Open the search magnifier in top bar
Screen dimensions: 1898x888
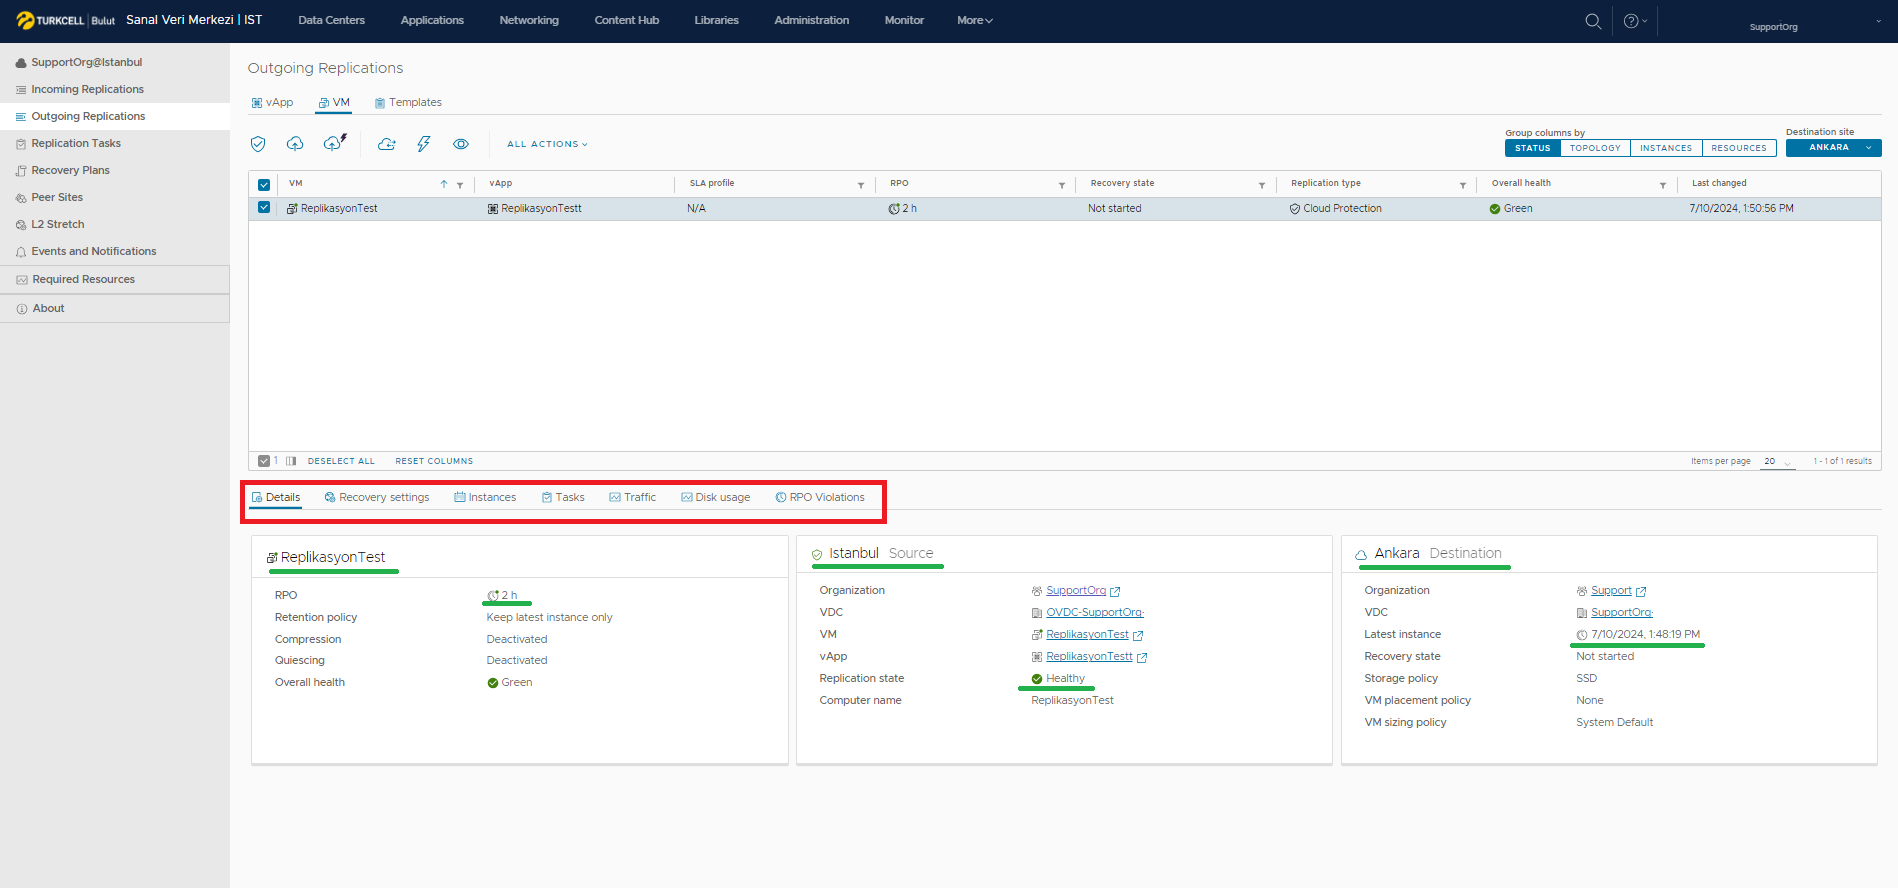tap(1593, 21)
